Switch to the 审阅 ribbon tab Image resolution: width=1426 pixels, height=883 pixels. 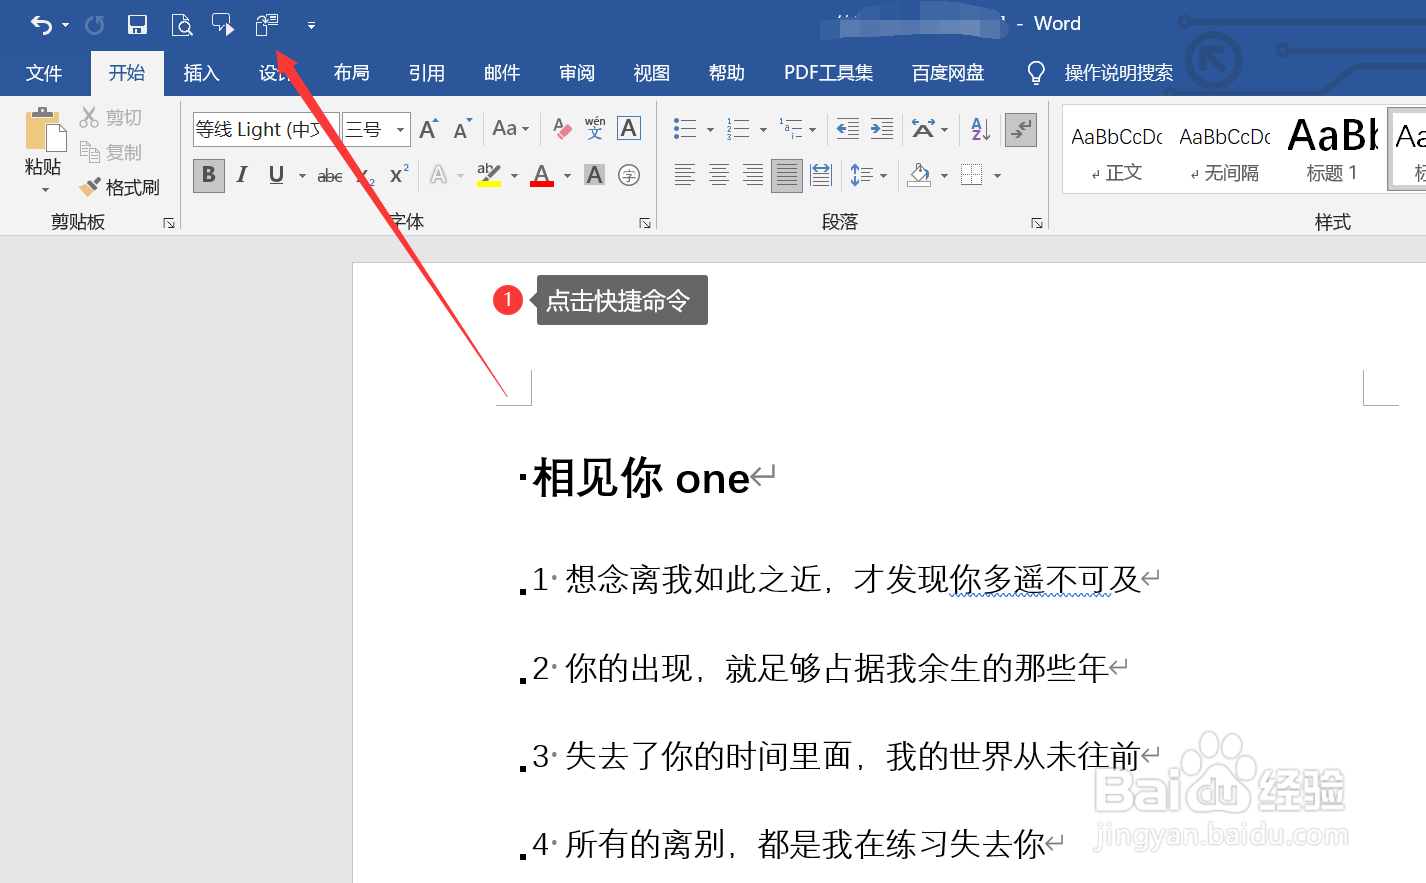point(576,72)
